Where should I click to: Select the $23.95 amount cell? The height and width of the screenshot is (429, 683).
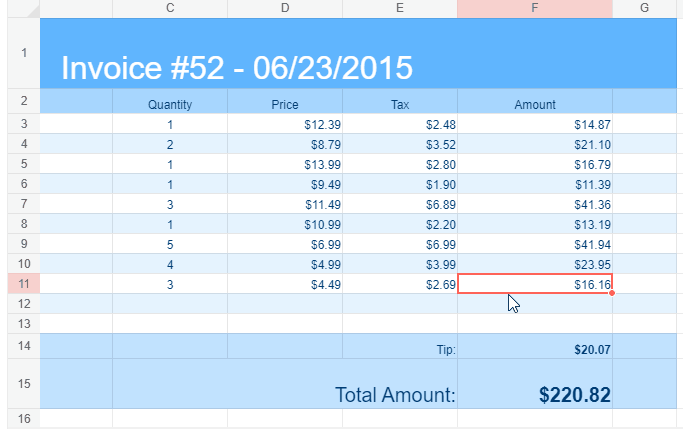pos(535,264)
